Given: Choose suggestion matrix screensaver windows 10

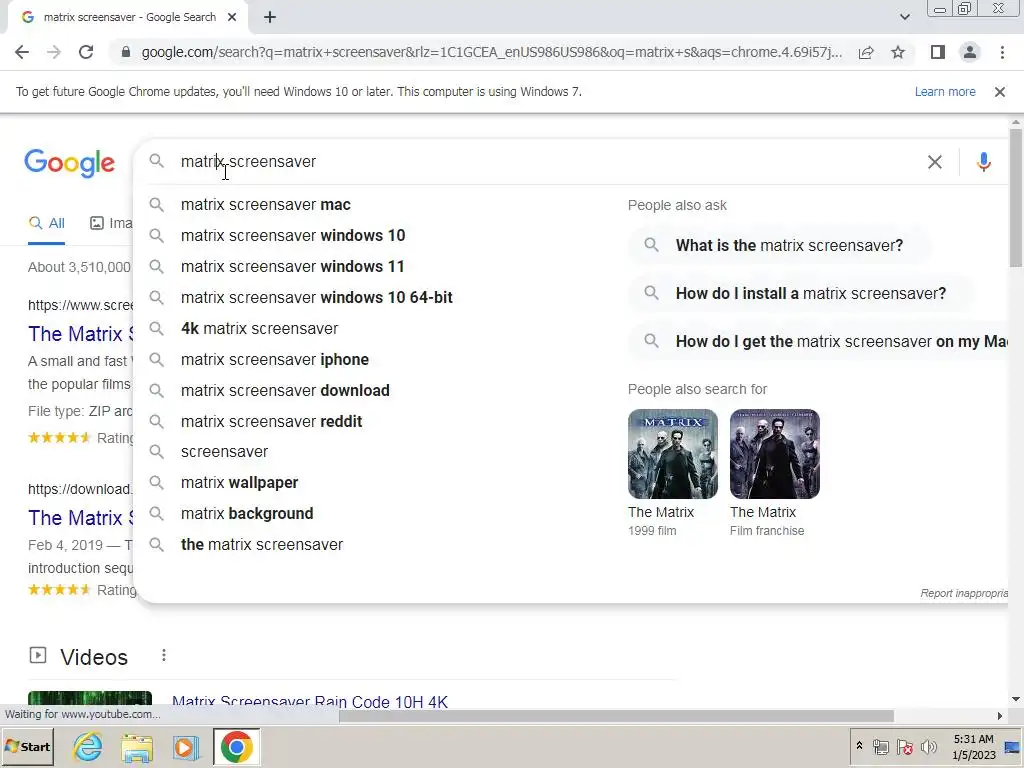Looking at the screenshot, I should point(293,236).
